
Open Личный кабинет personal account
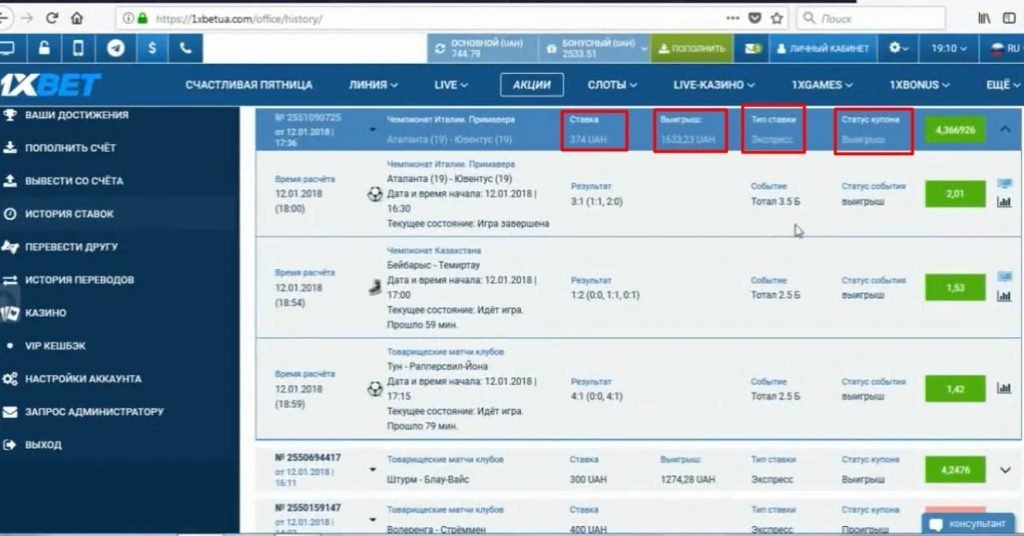(822, 49)
